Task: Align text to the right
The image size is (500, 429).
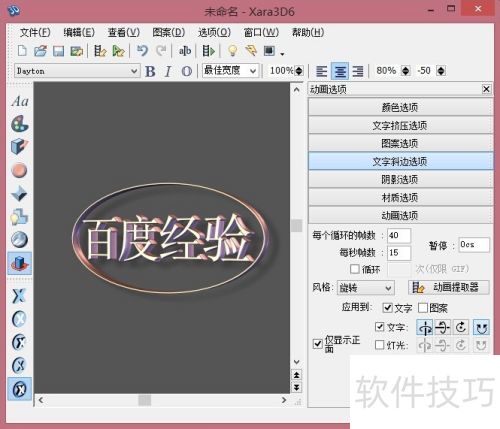Action: pos(358,71)
